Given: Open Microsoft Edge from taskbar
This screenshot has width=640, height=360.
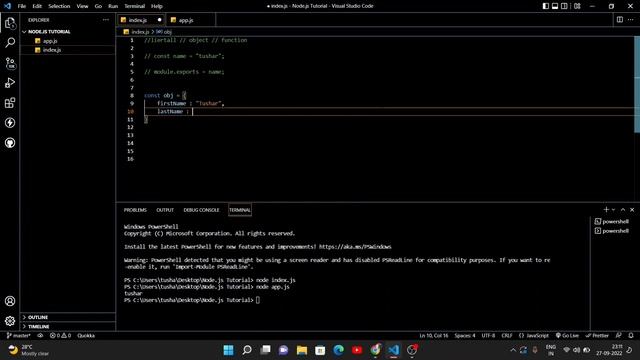Looking at the screenshot, I should point(338,350).
